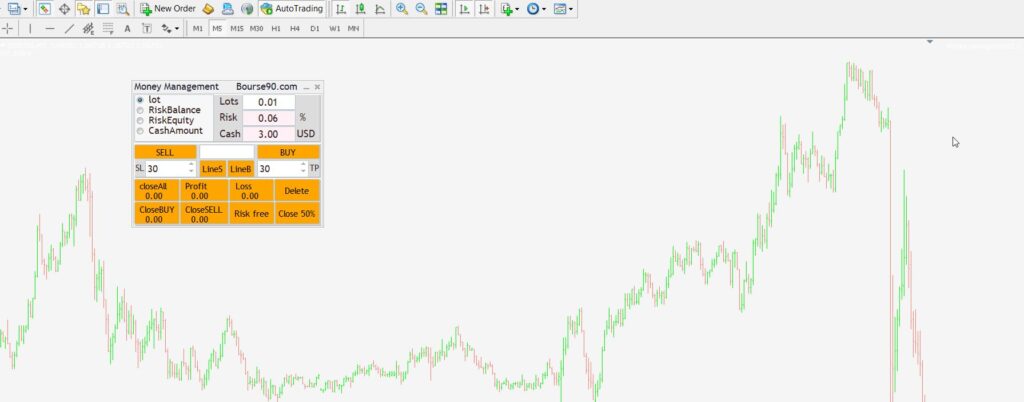Select the CashAmount radio button
This screenshot has height=402, width=1024.
[x=140, y=131]
